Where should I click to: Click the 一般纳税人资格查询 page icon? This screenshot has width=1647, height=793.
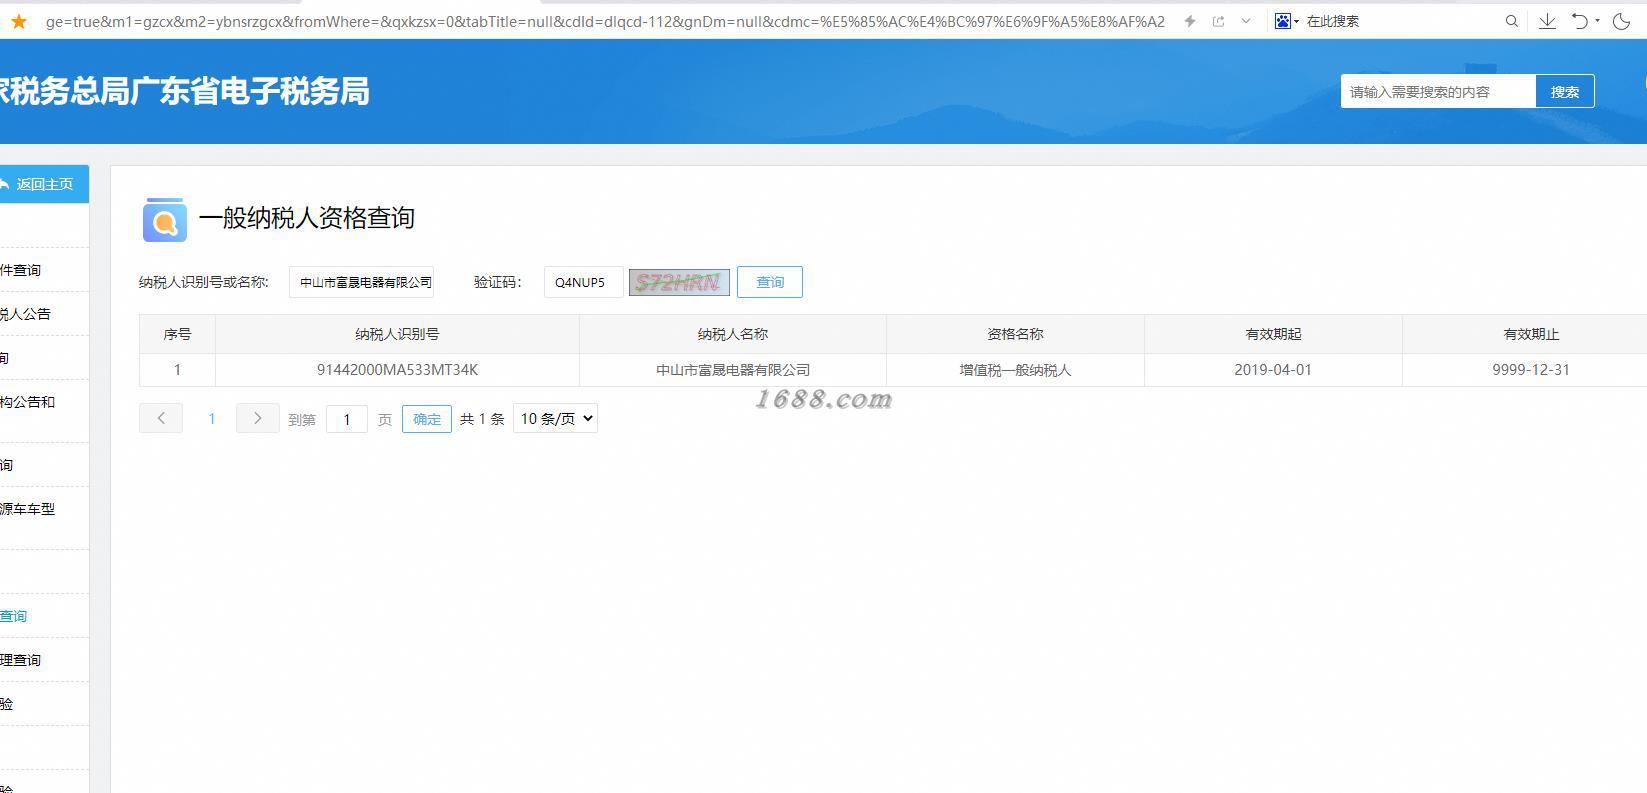pyautogui.click(x=165, y=219)
